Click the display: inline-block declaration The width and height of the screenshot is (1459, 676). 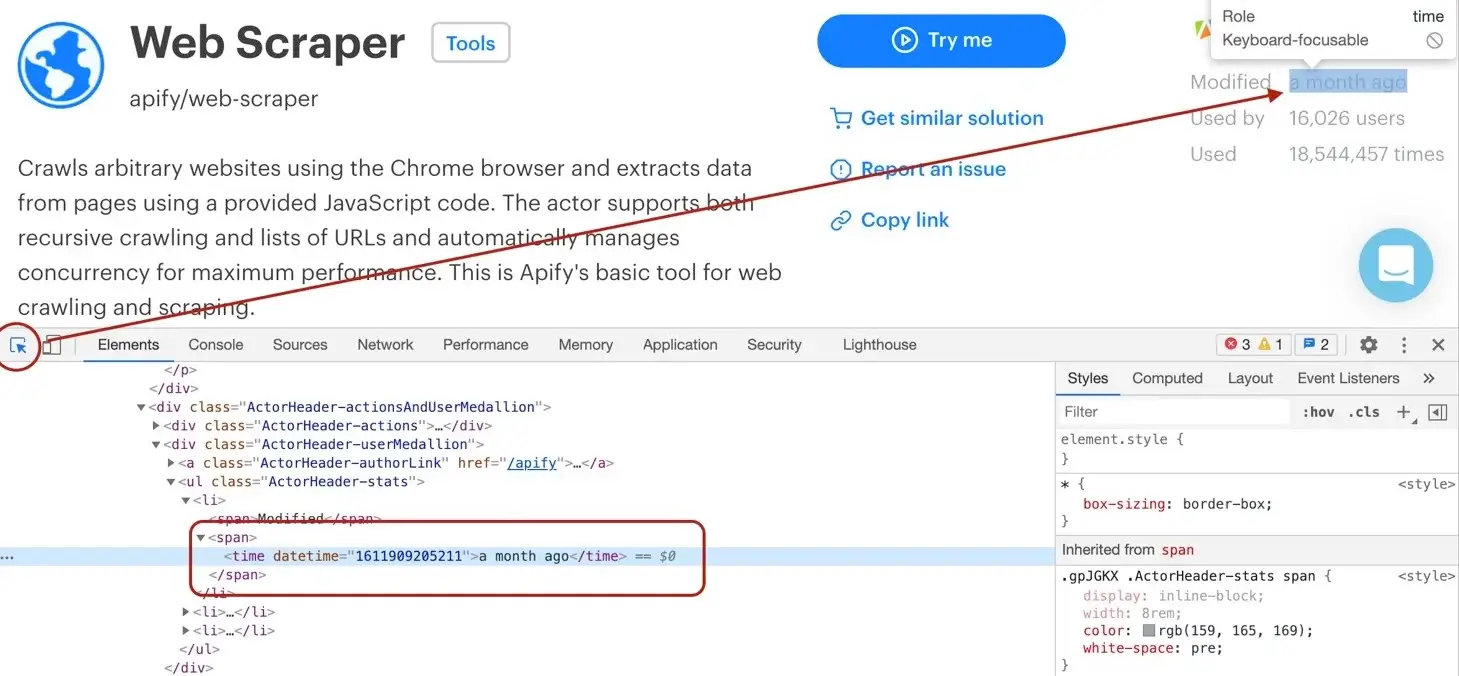[1174, 596]
